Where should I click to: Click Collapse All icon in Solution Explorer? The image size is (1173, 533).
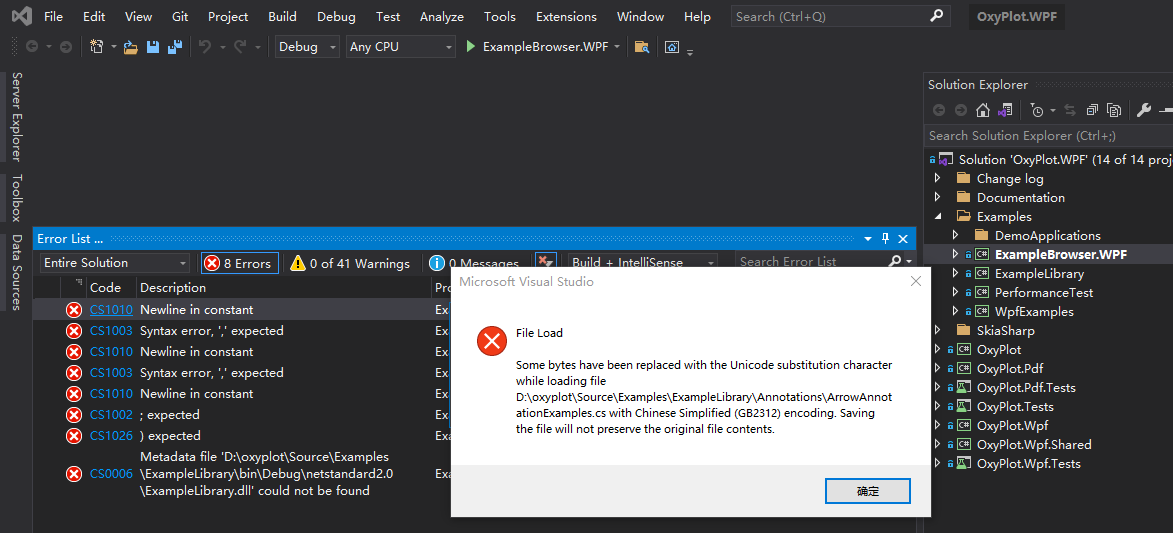pyautogui.click(x=1092, y=111)
